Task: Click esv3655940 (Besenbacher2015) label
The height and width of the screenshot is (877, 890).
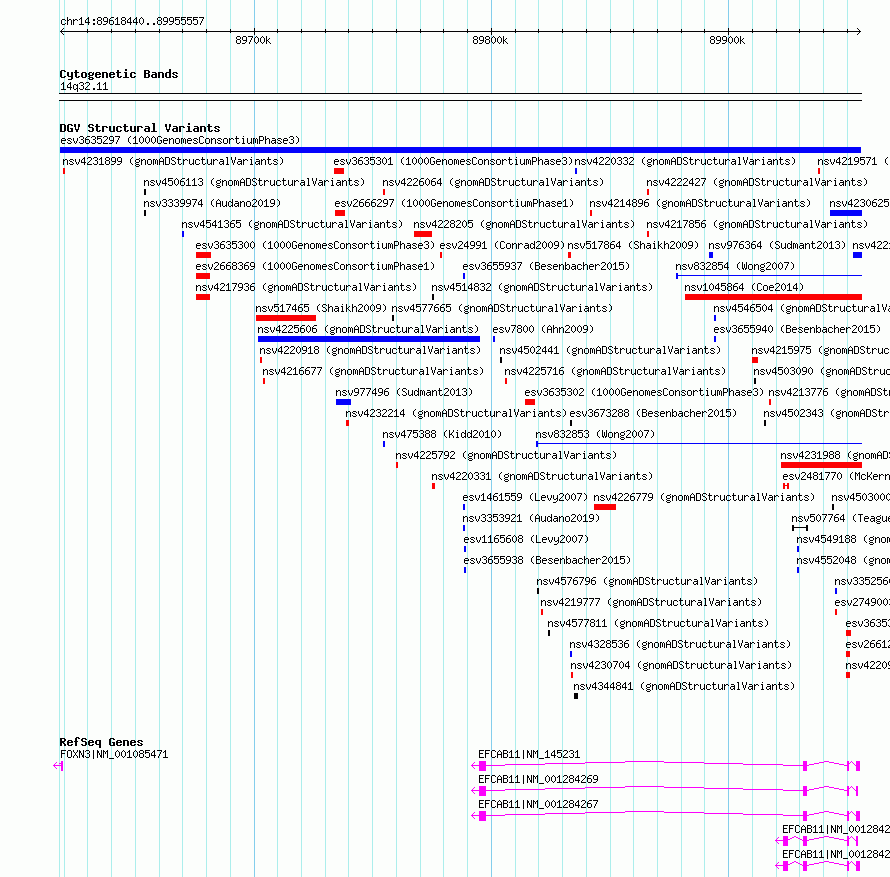Action: (x=797, y=329)
